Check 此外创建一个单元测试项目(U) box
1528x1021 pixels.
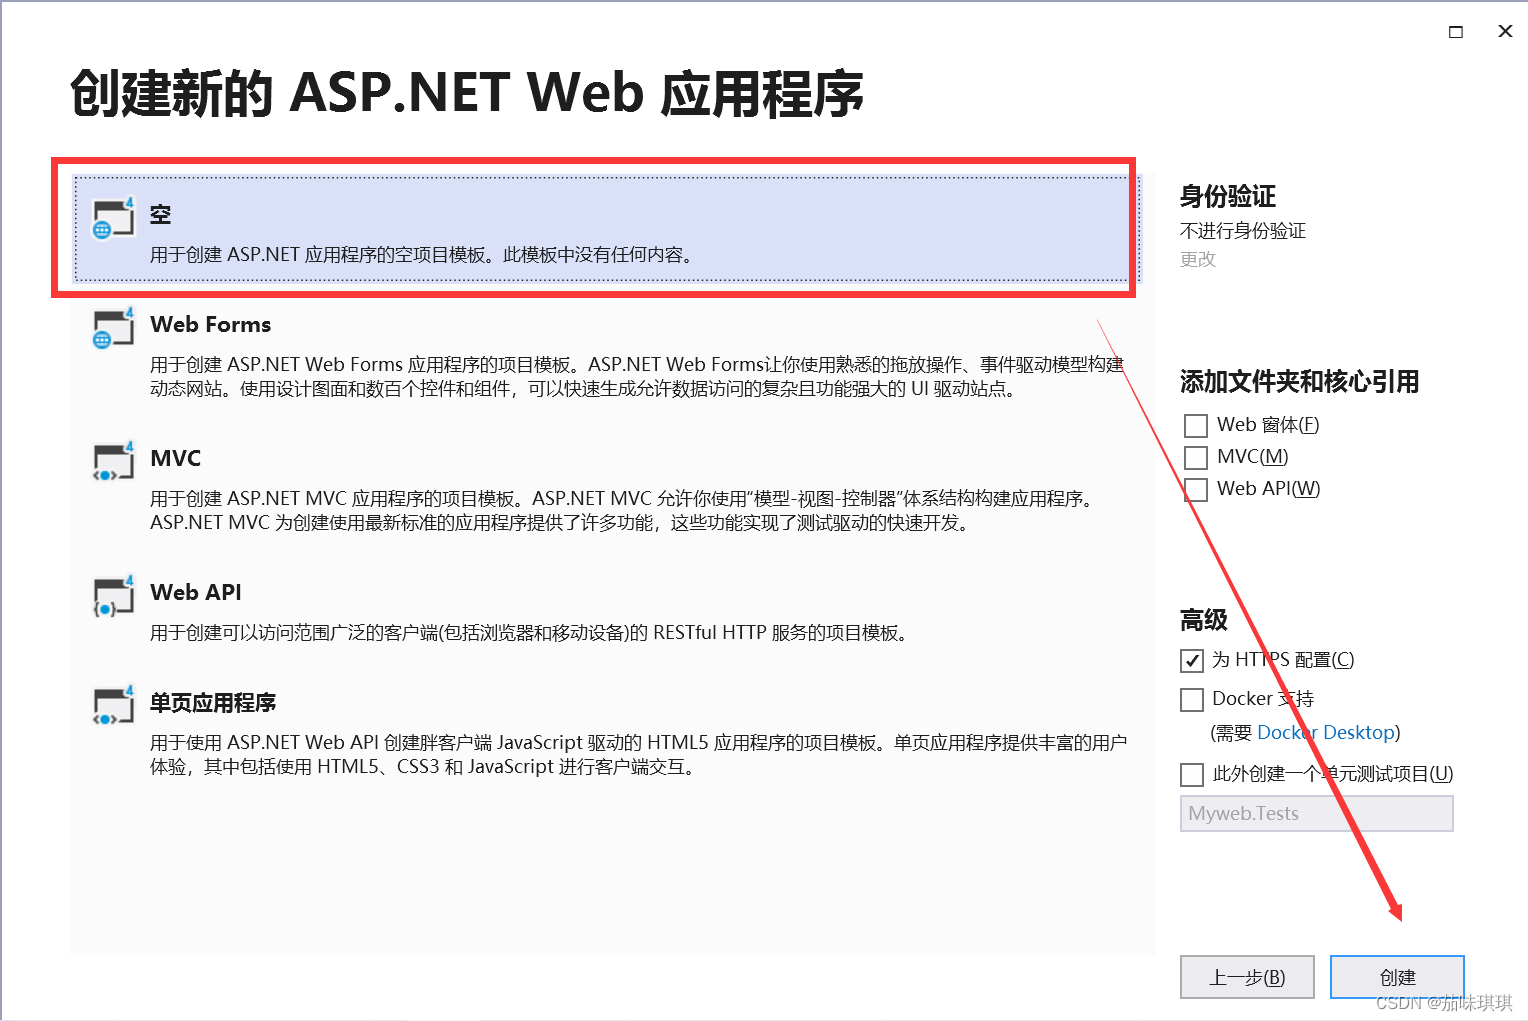click(1192, 775)
